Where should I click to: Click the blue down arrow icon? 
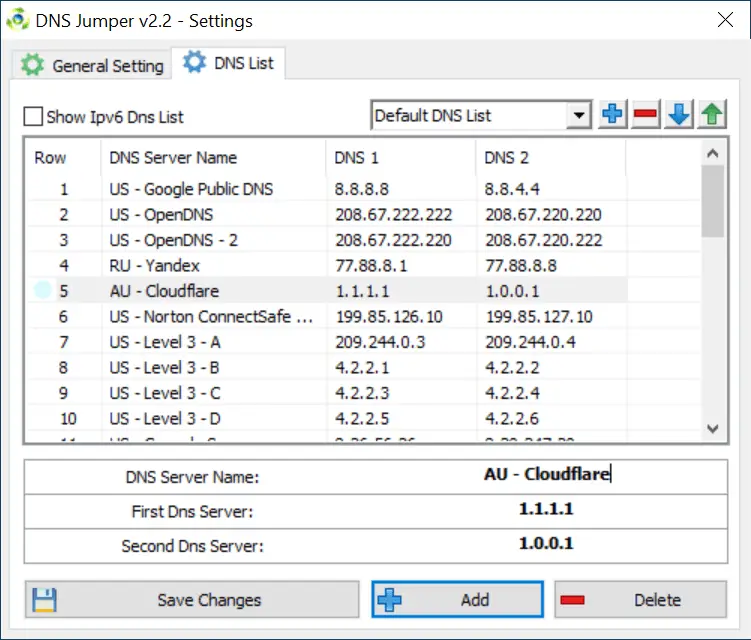pos(679,114)
